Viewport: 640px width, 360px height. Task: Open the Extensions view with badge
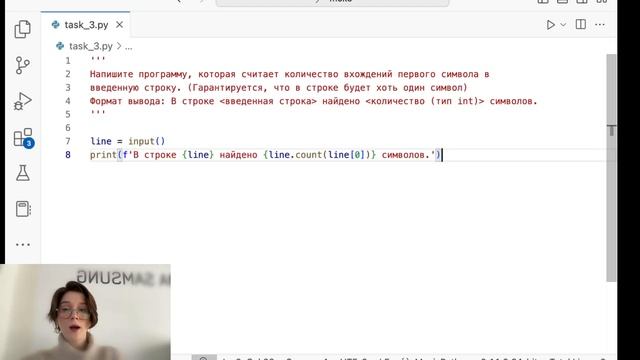pos(24,138)
